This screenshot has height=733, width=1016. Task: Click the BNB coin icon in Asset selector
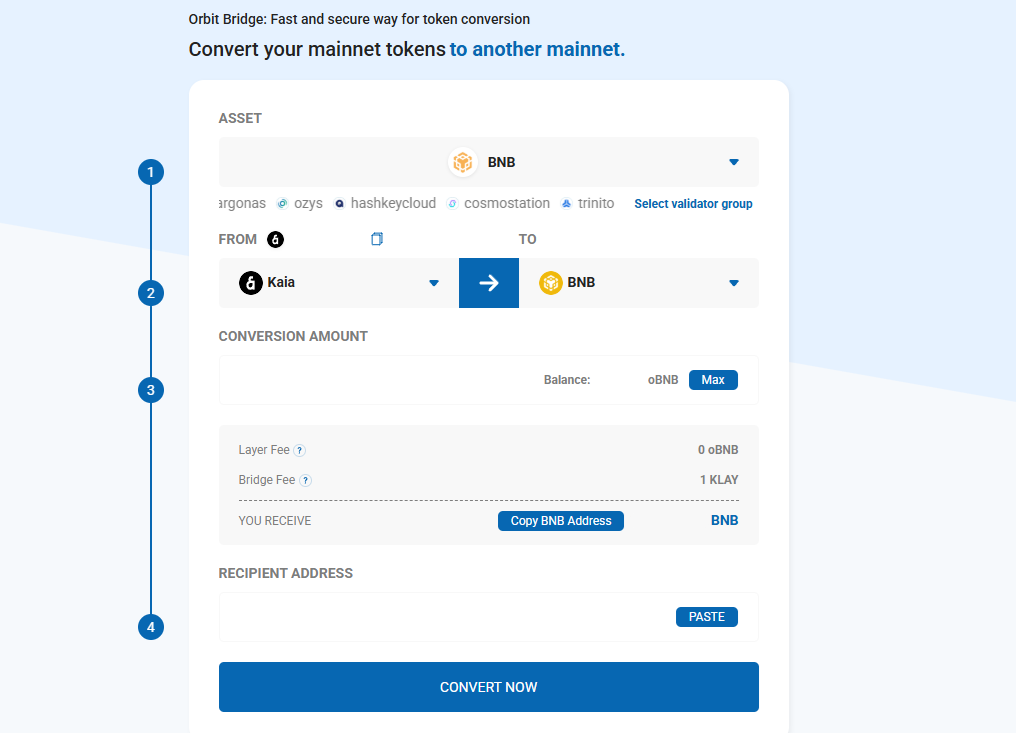point(462,162)
